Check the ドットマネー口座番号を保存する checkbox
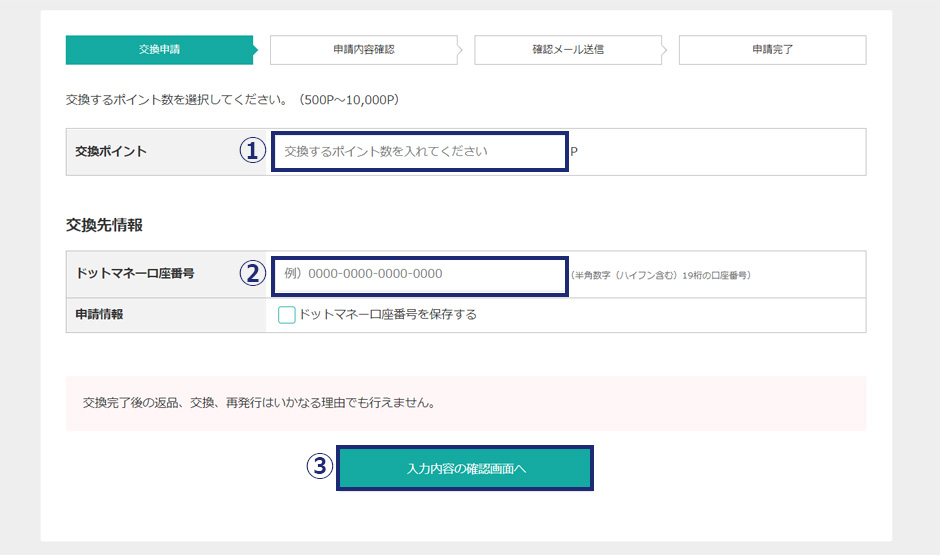The width and height of the screenshot is (940, 555). click(287, 315)
